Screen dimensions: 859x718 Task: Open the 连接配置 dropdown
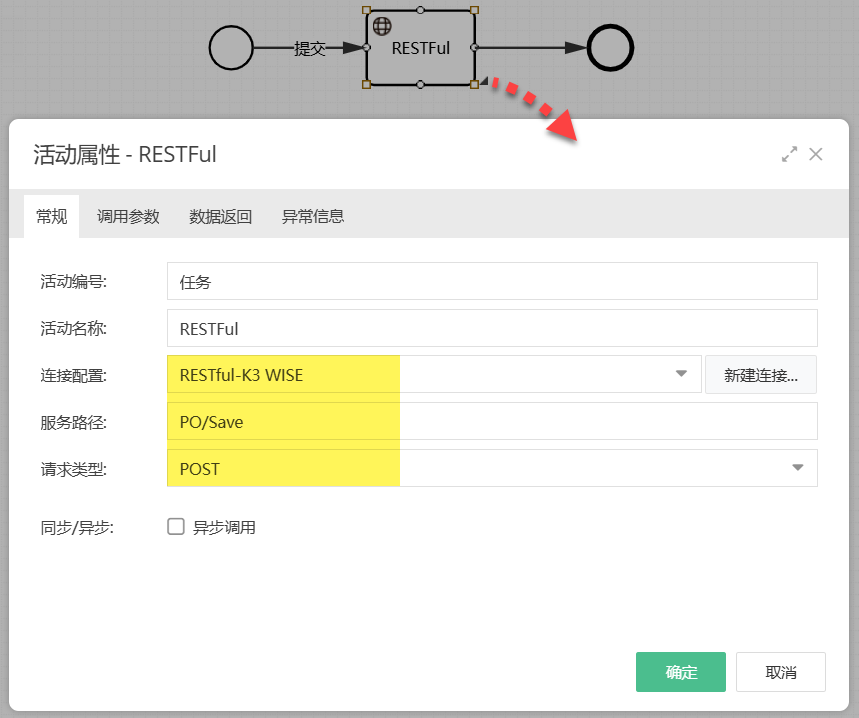click(x=681, y=374)
